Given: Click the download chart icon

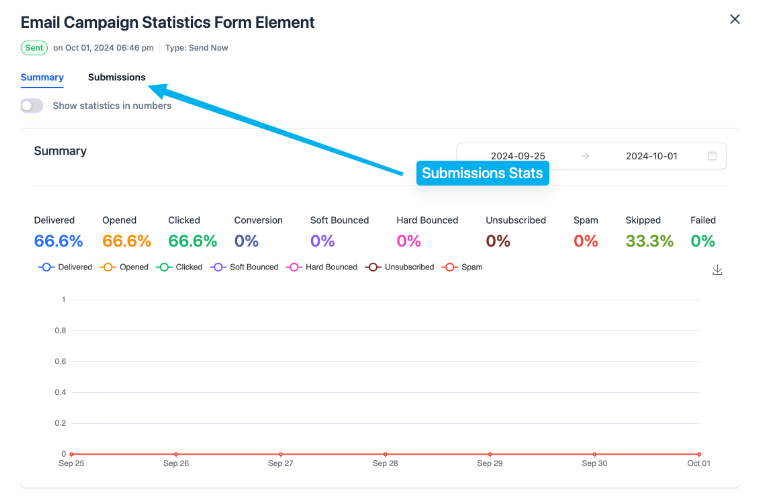Looking at the screenshot, I should click(717, 270).
